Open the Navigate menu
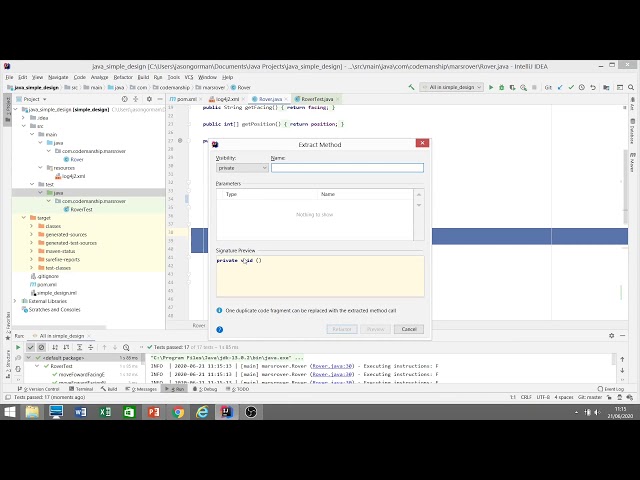640x480 pixels. click(58, 77)
